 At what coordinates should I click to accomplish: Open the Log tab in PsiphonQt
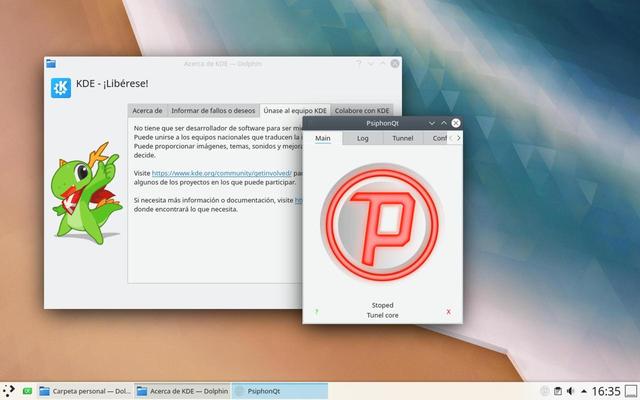pos(362,138)
